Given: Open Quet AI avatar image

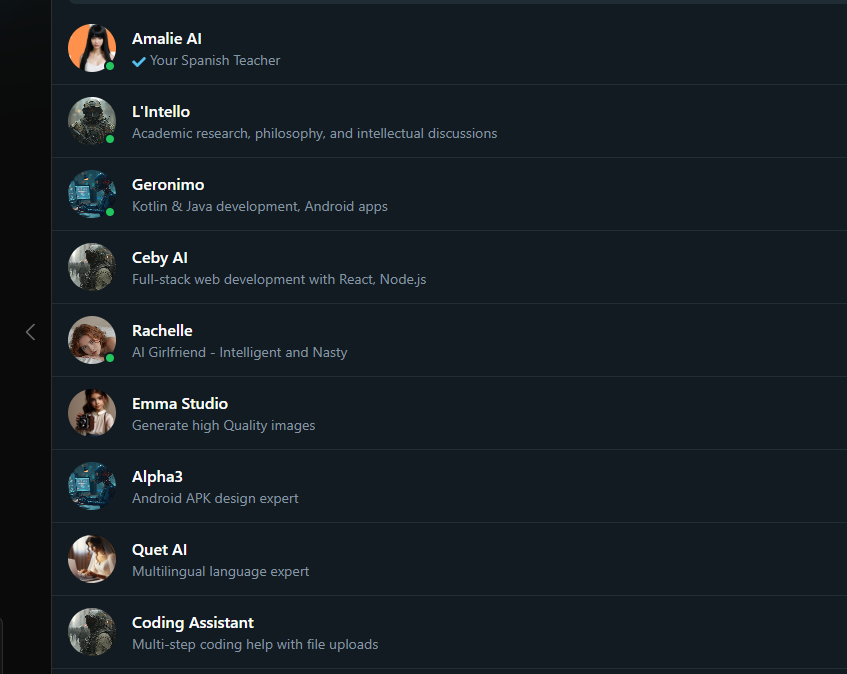Looking at the screenshot, I should [x=92, y=558].
